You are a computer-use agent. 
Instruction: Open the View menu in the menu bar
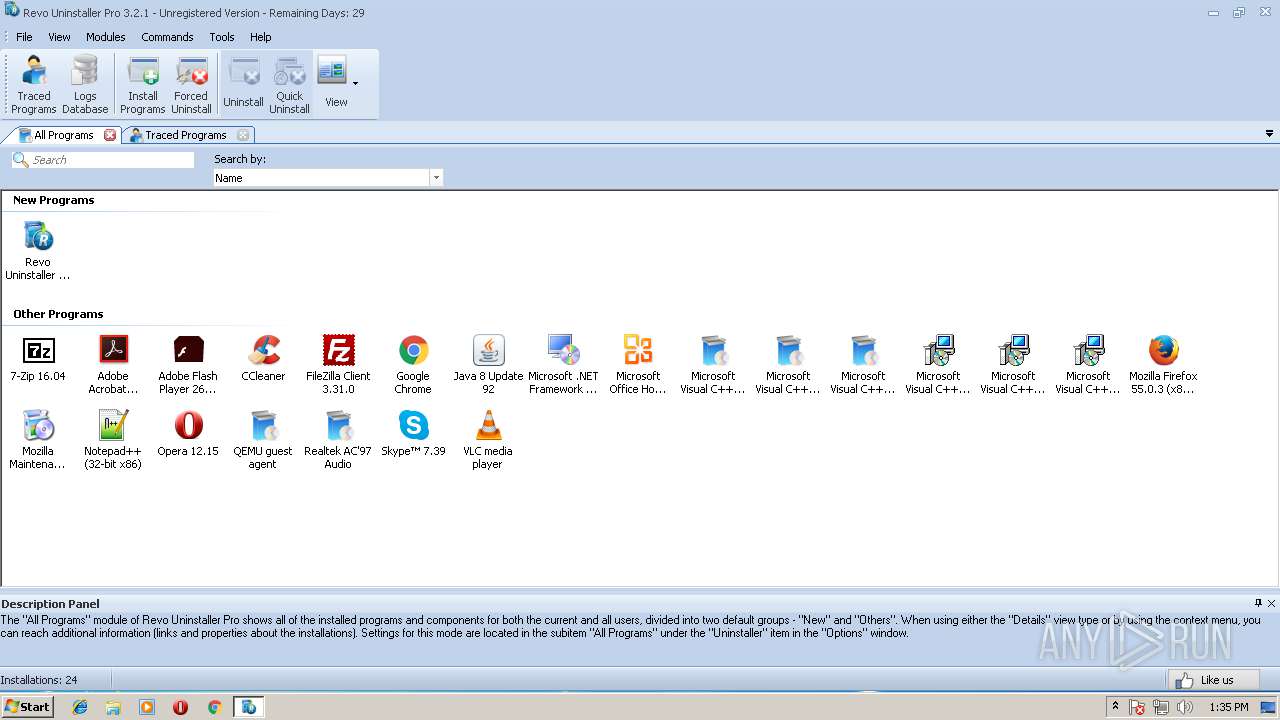59,37
